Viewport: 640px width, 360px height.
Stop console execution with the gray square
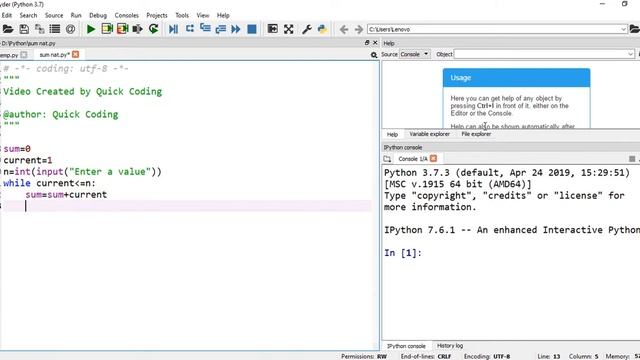point(632,159)
